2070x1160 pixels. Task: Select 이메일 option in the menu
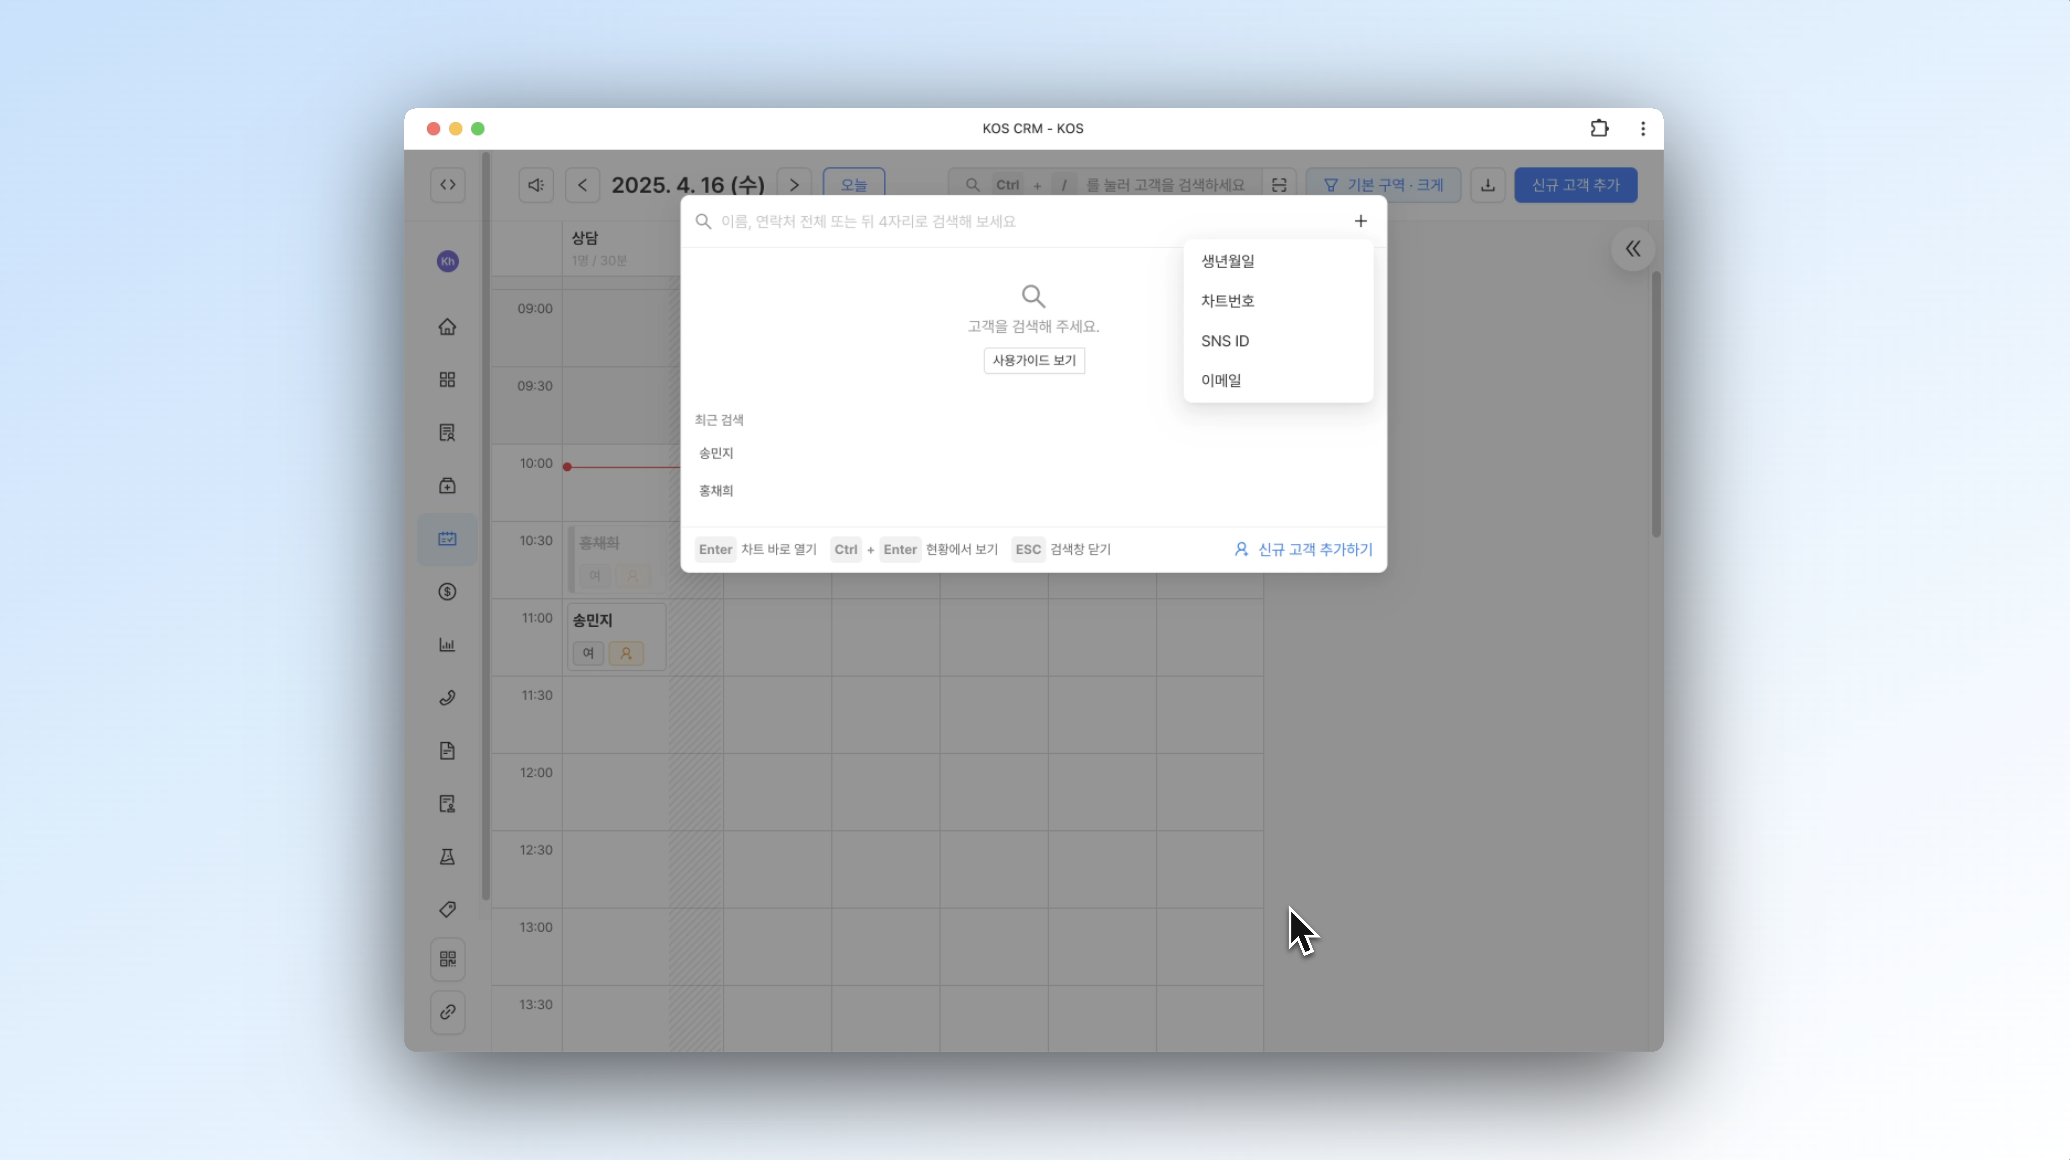pyautogui.click(x=1221, y=380)
